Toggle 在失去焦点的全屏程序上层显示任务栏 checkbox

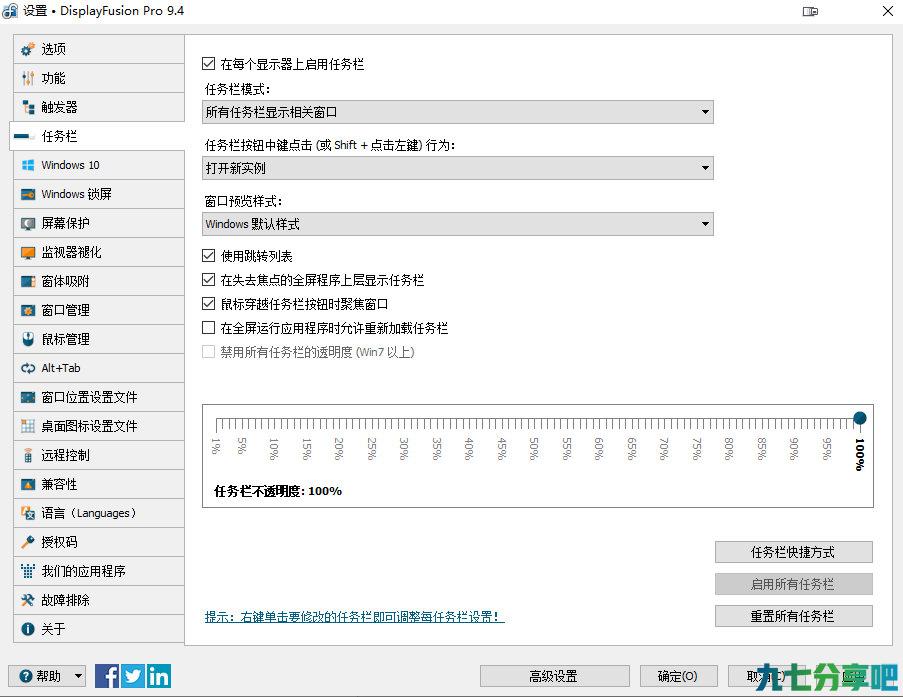point(208,279)
